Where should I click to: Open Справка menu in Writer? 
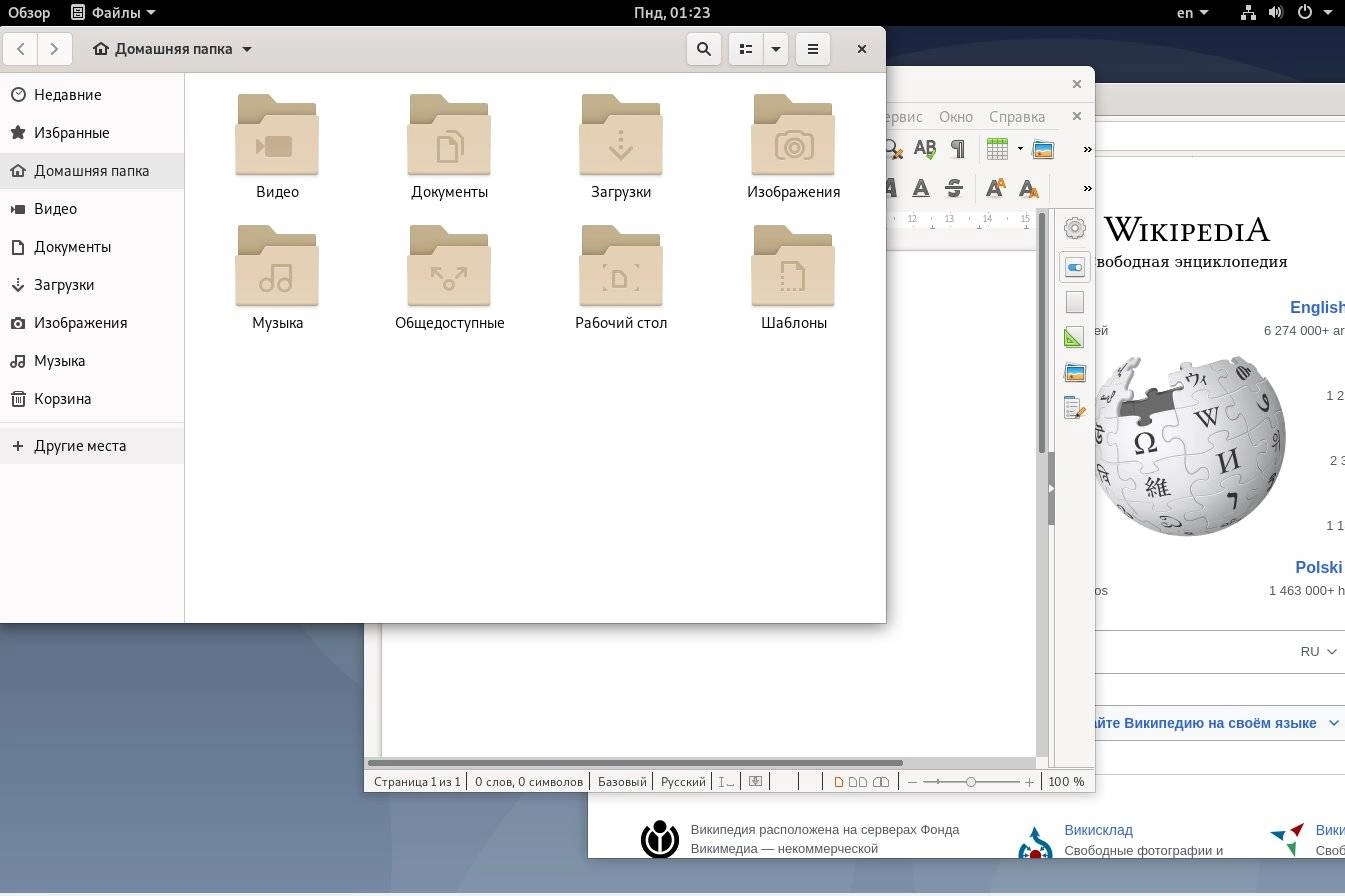[x=1017, y=117]
